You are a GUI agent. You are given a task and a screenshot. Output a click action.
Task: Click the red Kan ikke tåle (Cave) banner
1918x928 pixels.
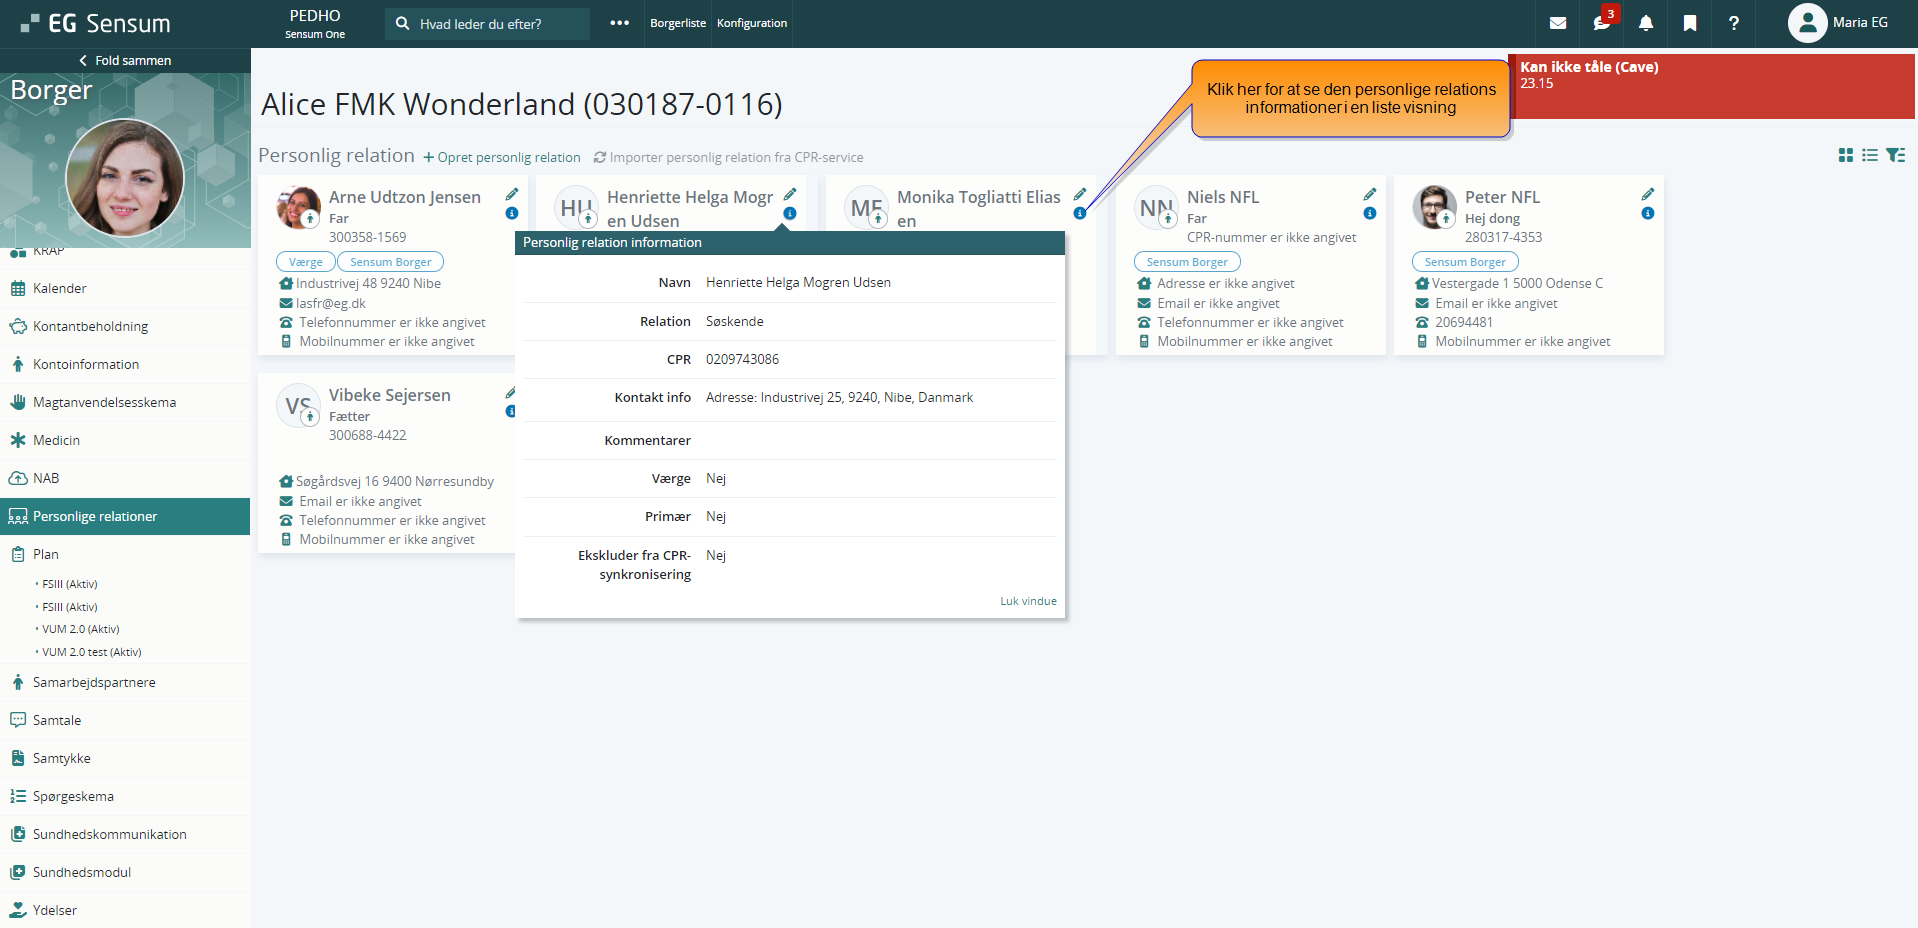coord(1710,86)
